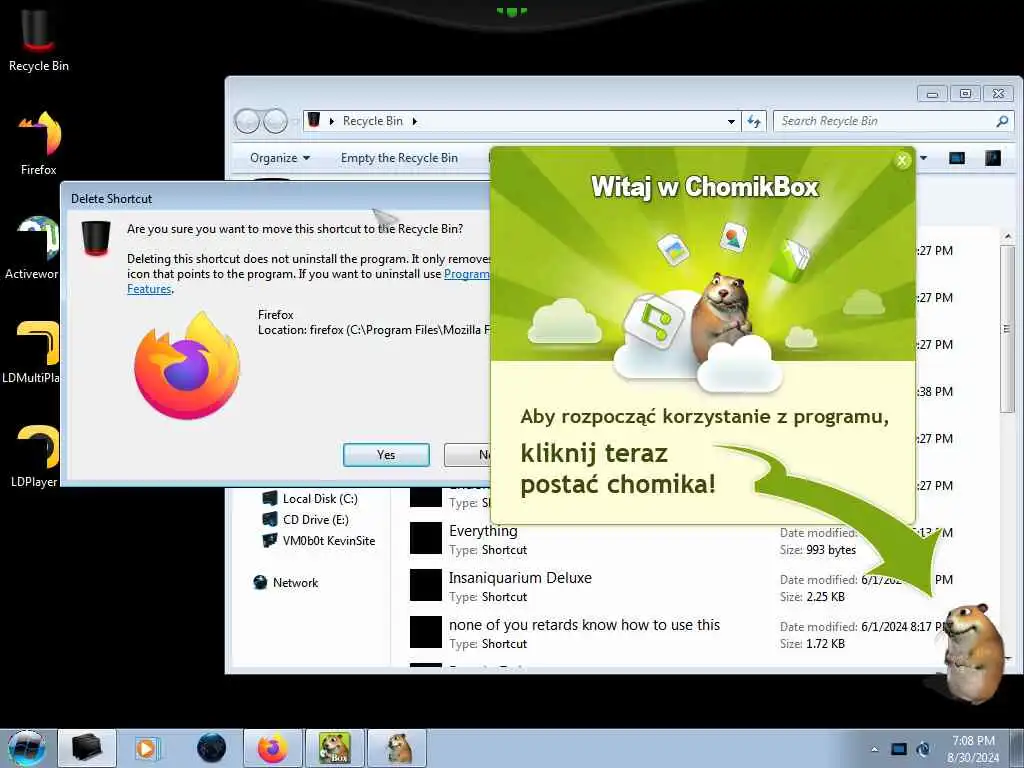This screenshot has height=768, width=1024.
Task: Open the ChomikBox taskbar icon
Action: pyautogui.click(x=334, y=748)
